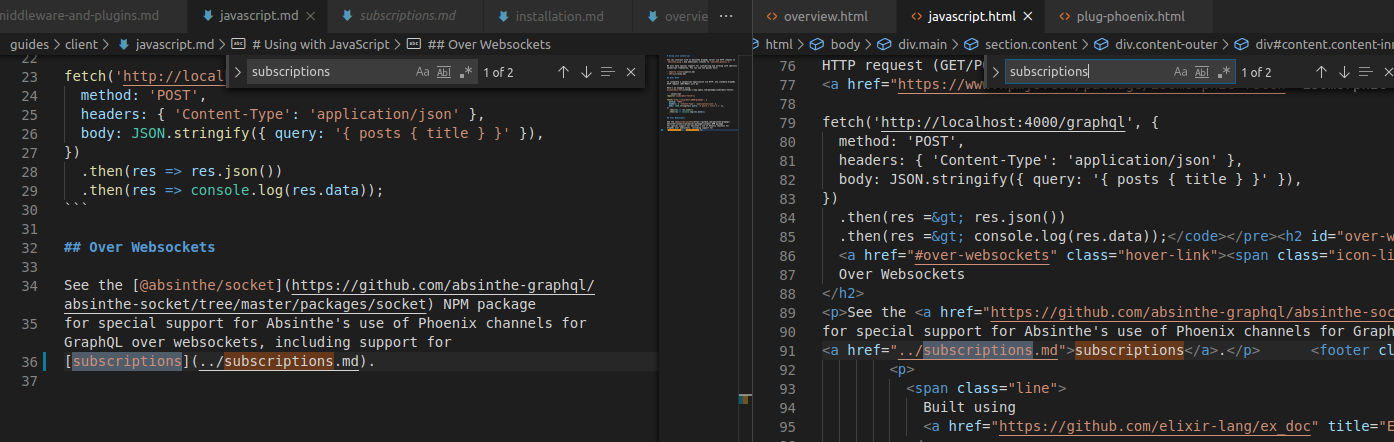Open left editor group's more actions menu
Viewport: 1394px width, 442px height.
click(x=726, y=17)
